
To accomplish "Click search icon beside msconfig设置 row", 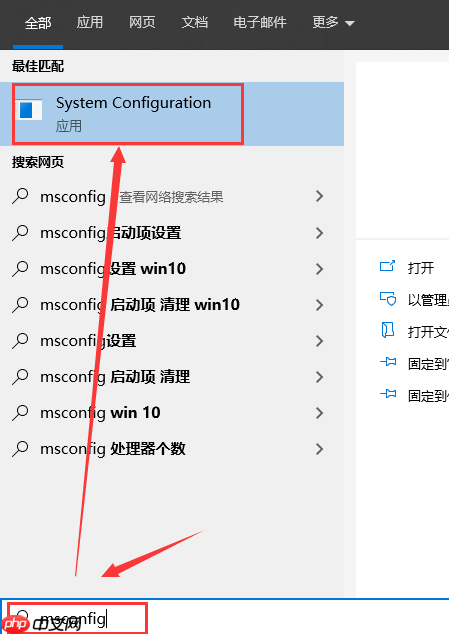I will [20, 341].
